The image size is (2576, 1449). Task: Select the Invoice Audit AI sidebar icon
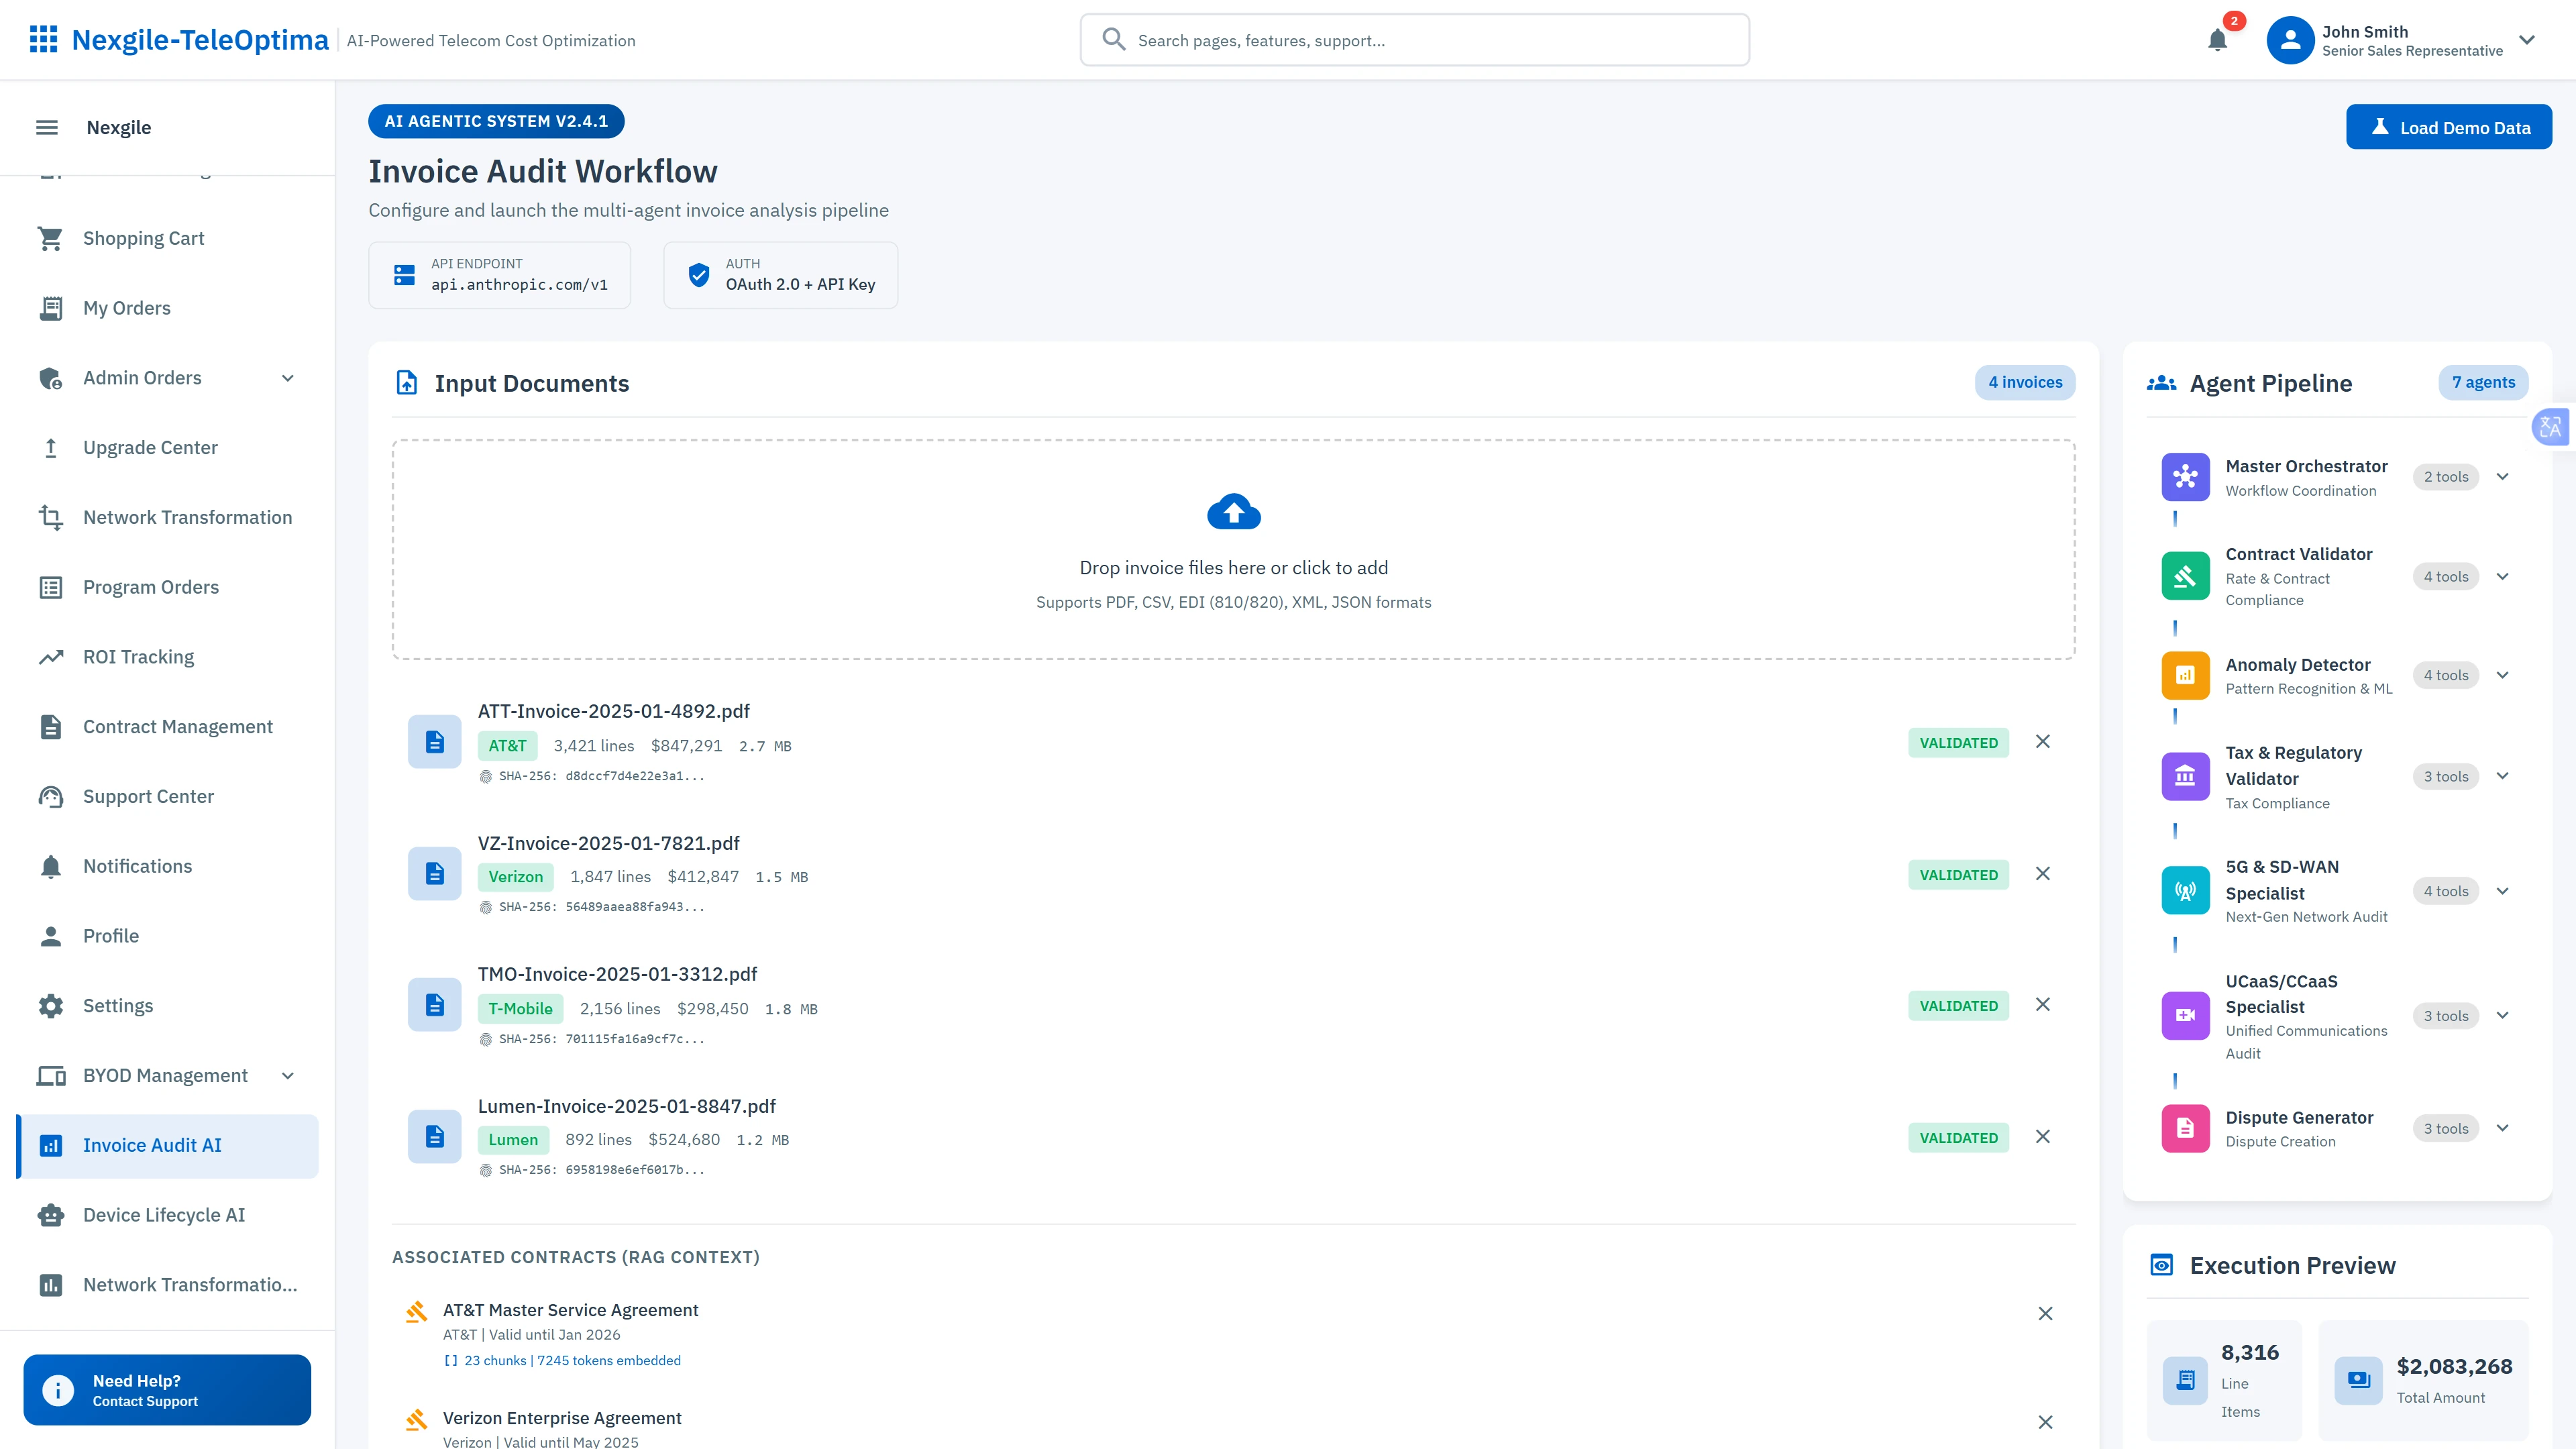[51, 1145]
